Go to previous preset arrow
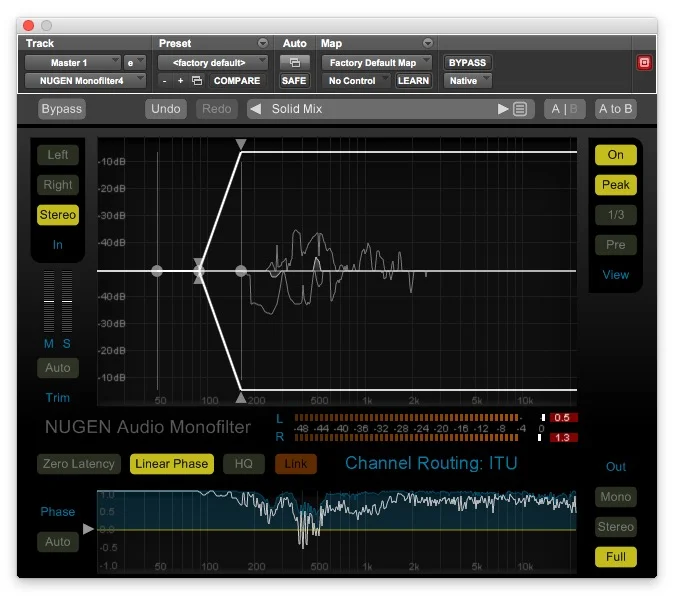Image resolution: width=677 pixels, height=607 pixels. tap(256, 109)
